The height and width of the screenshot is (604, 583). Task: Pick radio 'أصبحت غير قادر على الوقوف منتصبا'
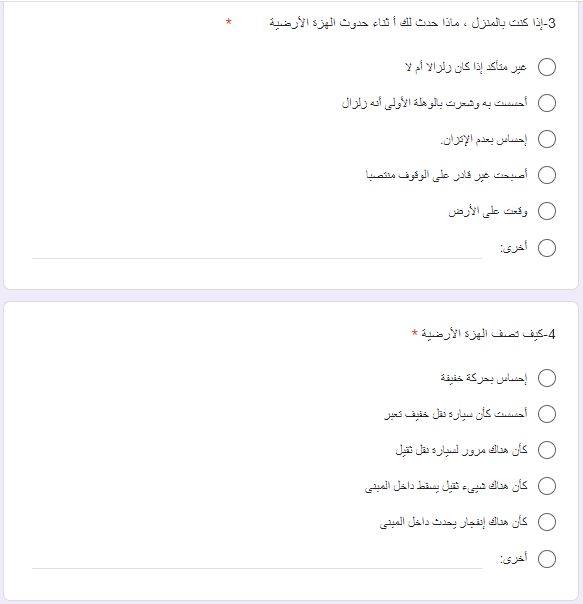[547, 175]
